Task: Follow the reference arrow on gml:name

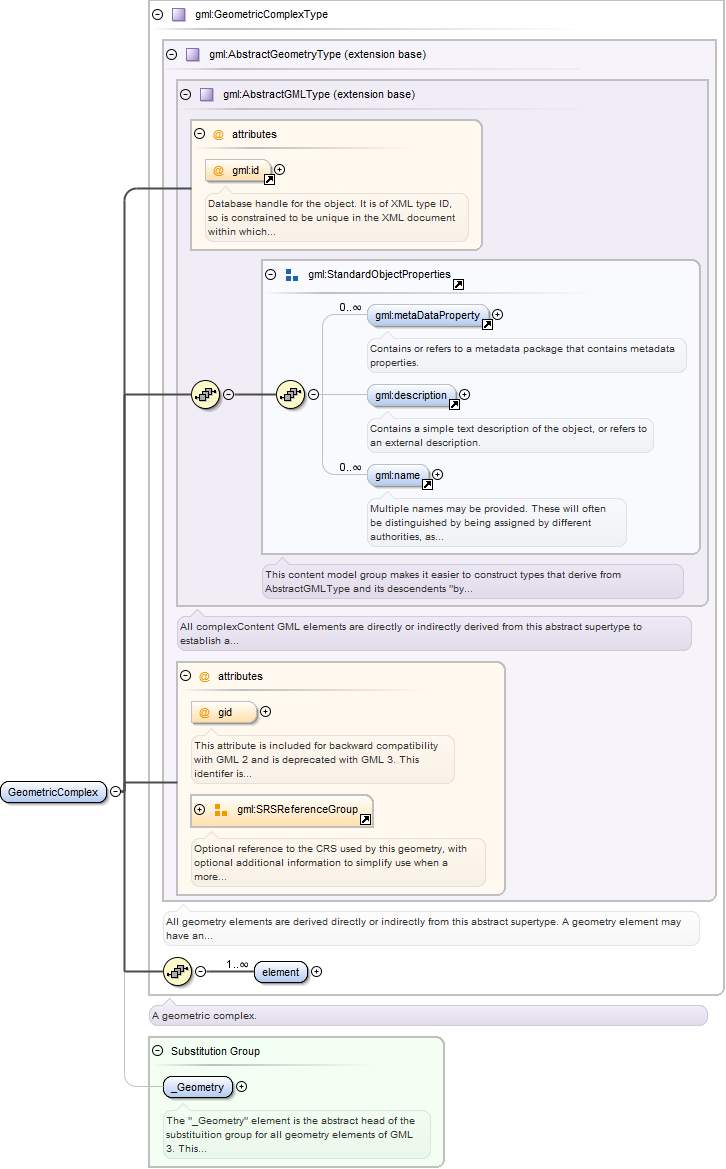Action: pyautogui.click(x=427, y=485)
